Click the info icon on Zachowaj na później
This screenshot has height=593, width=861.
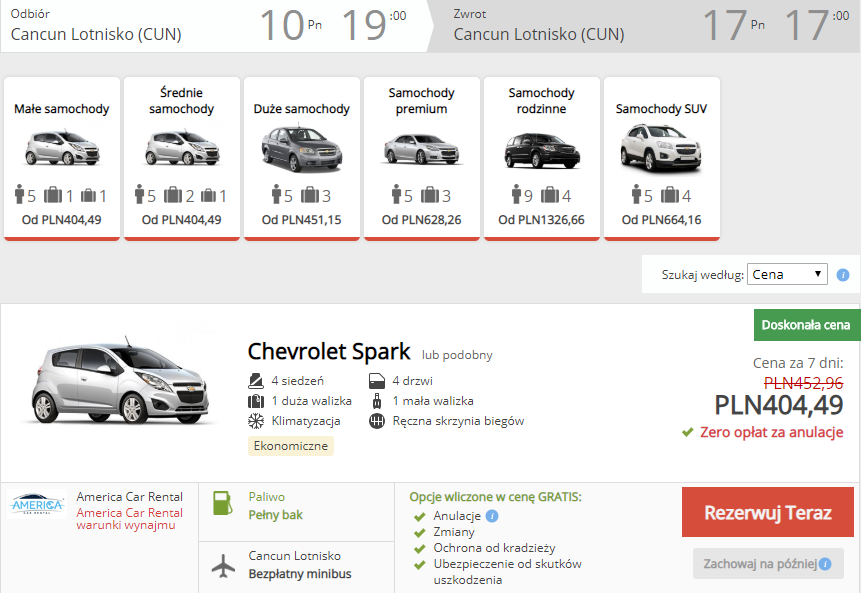coord(825,564)
